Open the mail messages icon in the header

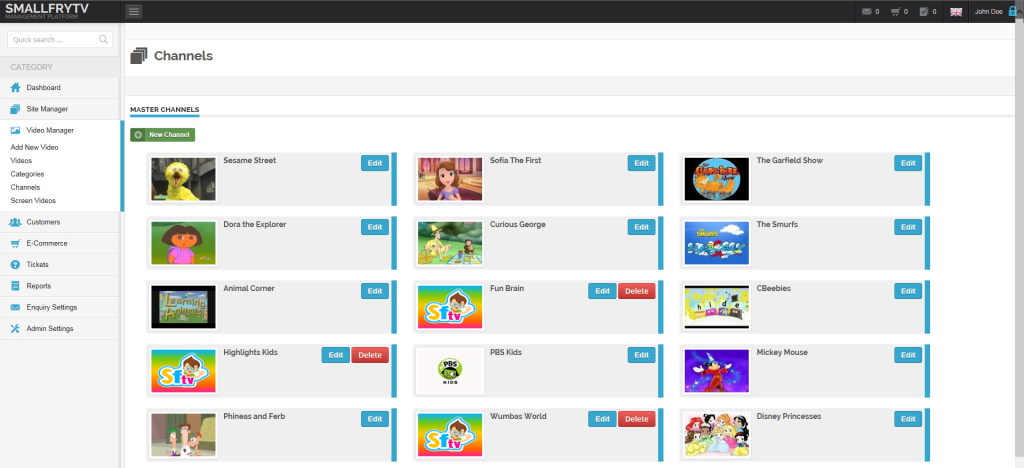click(x=867, y=12)
